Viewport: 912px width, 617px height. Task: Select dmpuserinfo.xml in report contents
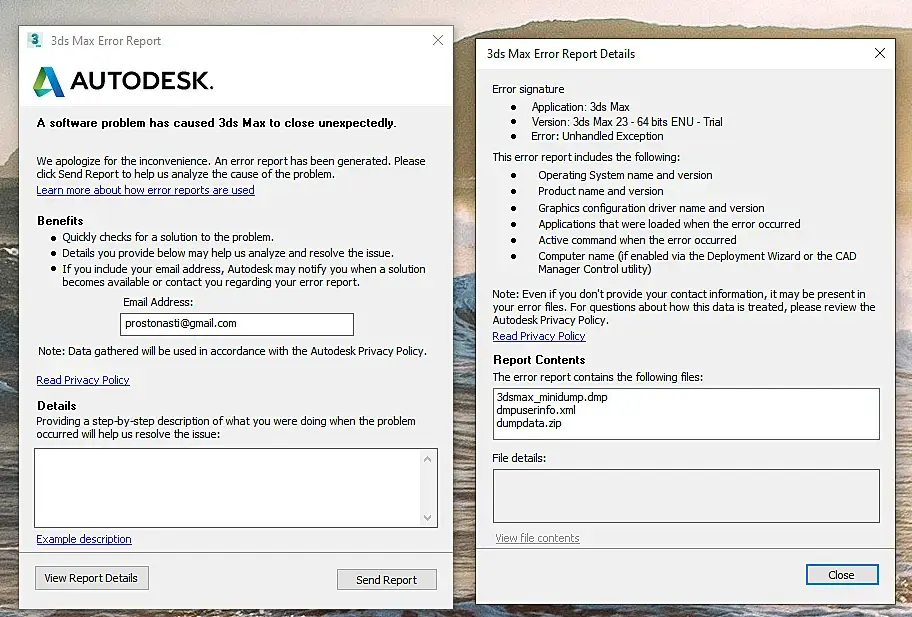point(536,410)
